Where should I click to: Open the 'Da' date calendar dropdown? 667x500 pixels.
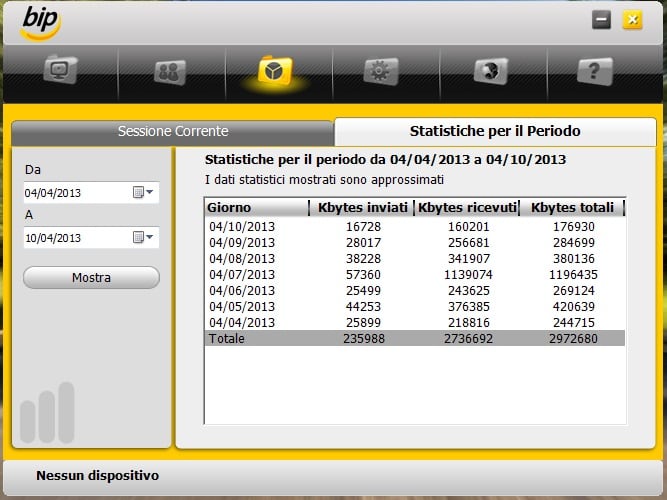(x=143, y=193)
